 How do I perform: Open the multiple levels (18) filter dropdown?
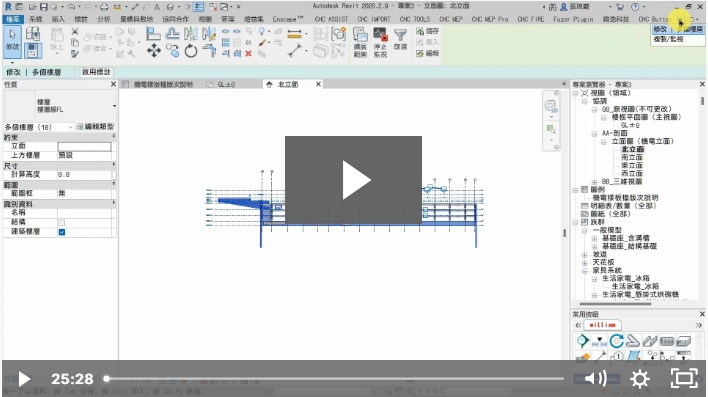pyautogui.click(x=39, y=127)
